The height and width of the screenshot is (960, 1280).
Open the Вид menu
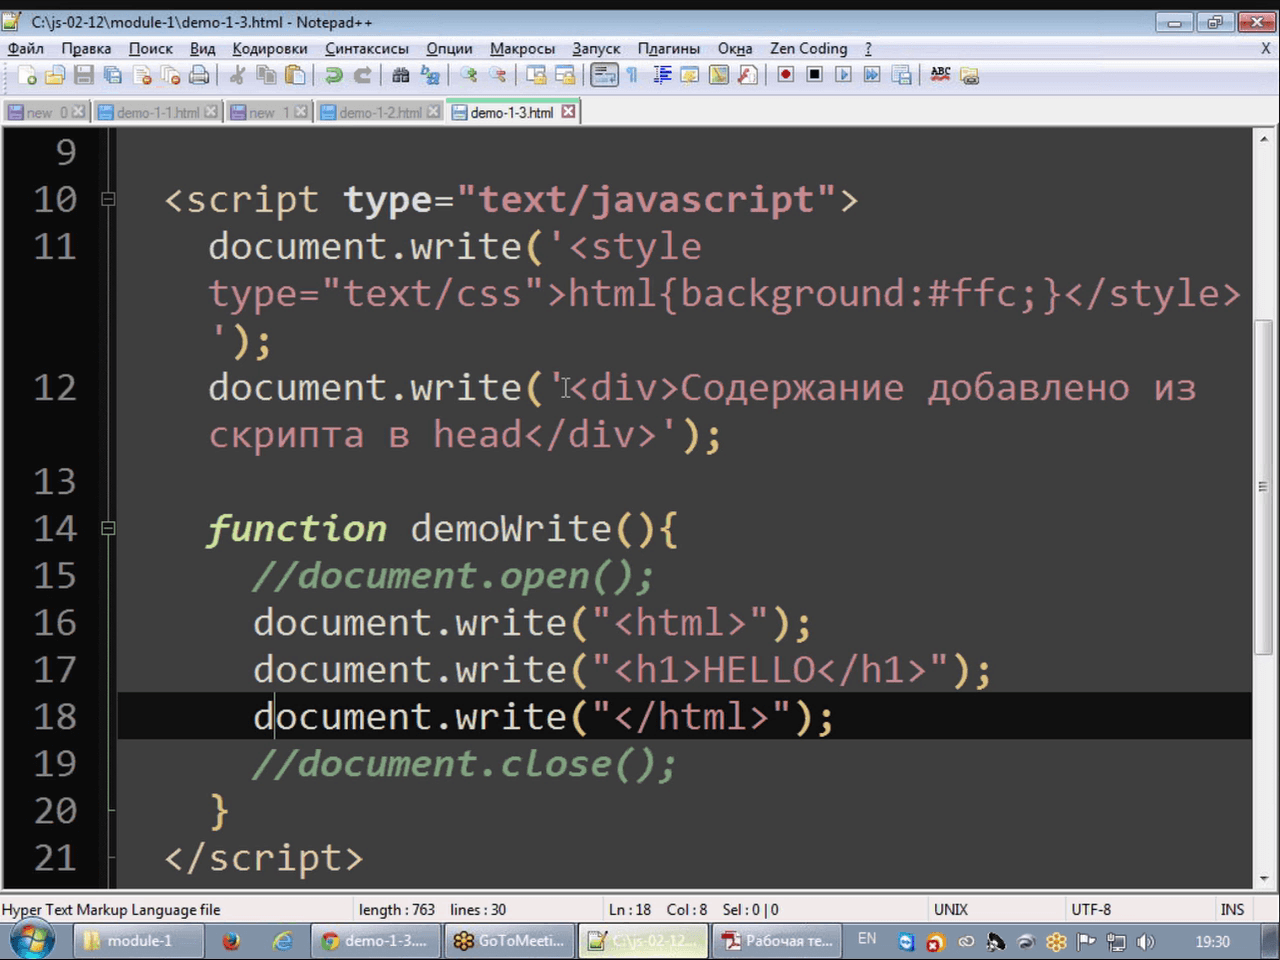pyautogui.click(x=203, y=48)
